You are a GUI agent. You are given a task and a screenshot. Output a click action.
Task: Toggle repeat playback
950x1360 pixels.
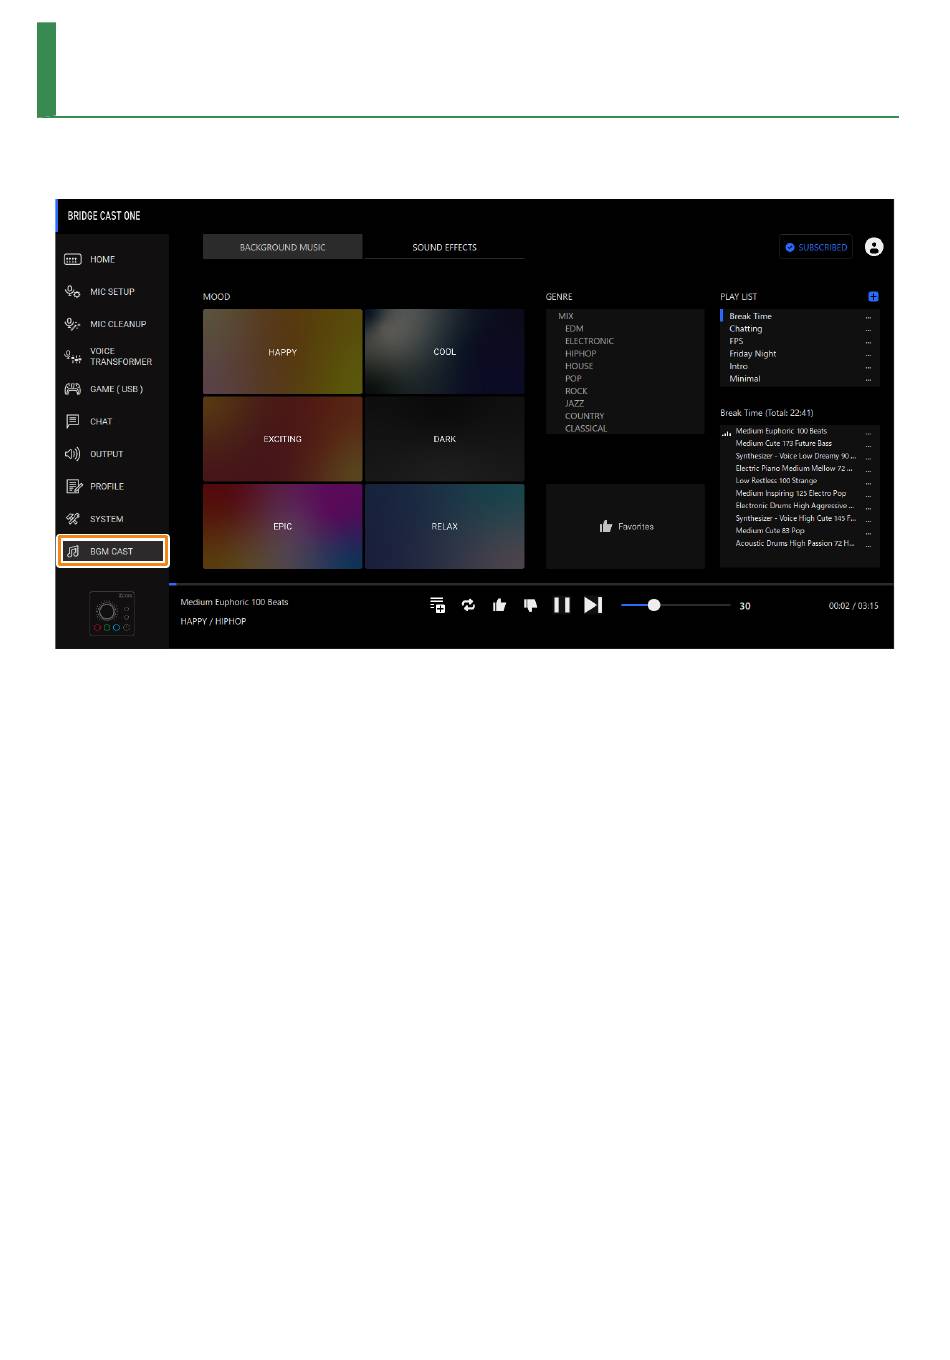[468, 605]
